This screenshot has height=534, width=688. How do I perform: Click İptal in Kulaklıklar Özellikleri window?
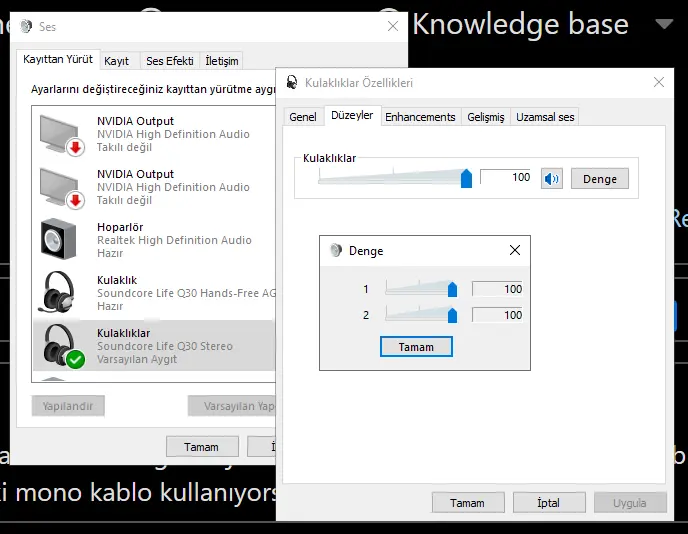click(549, 502)
